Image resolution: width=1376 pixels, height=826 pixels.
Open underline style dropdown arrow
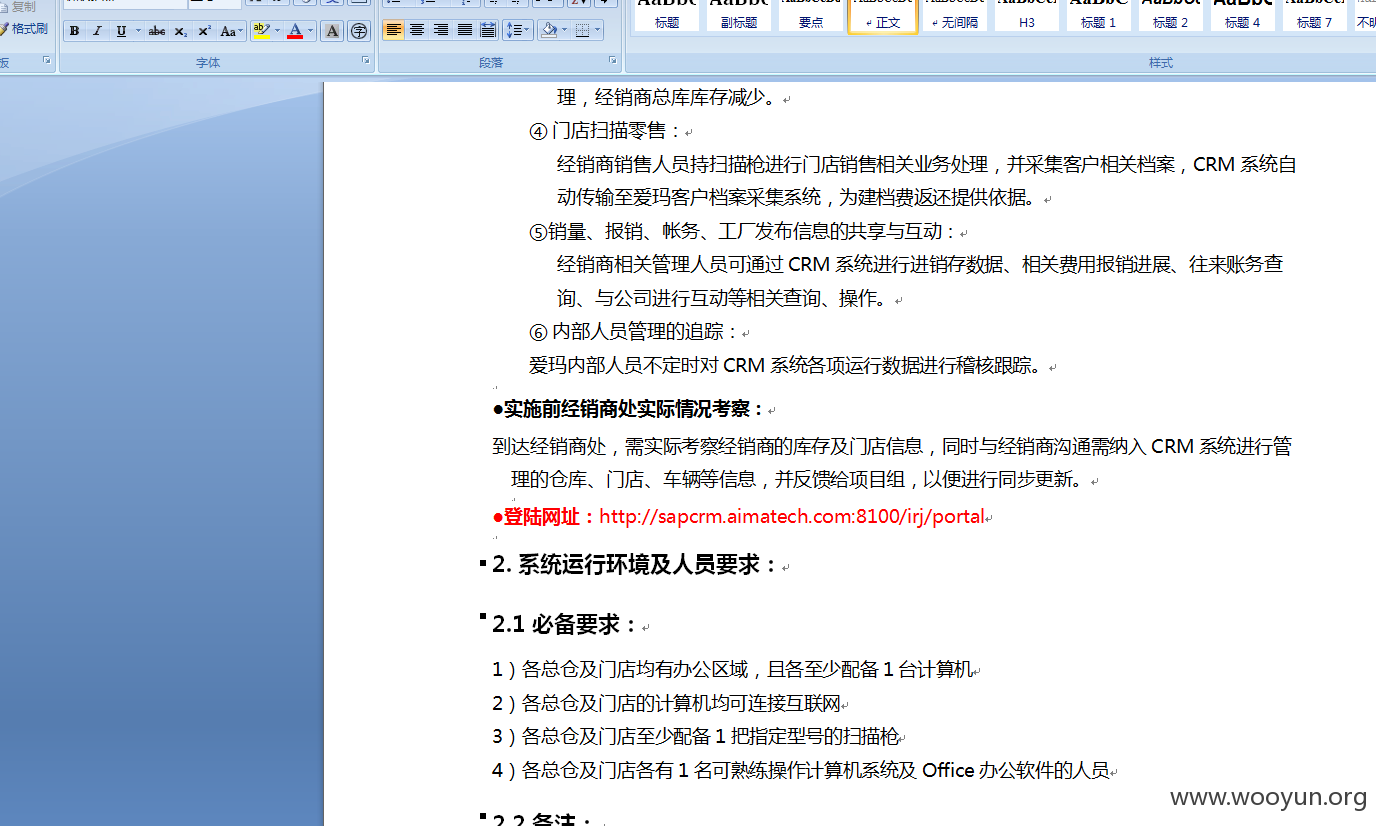pos(138,31)
